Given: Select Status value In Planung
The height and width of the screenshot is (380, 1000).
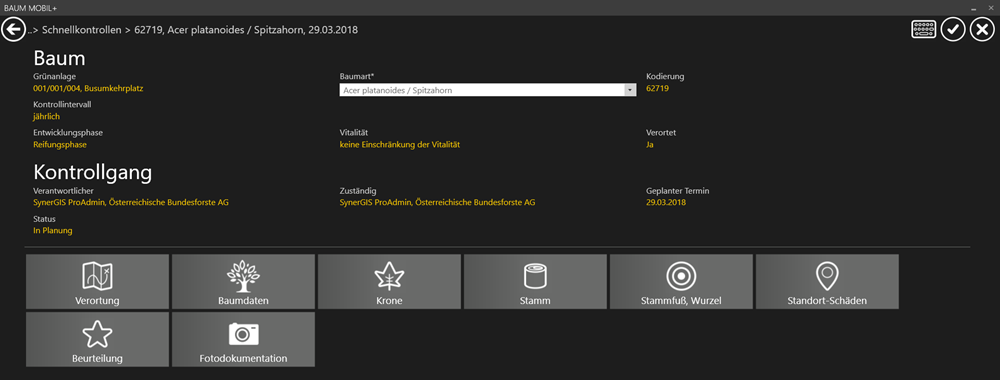Looking at the screenshot, I should click(53, 230).
